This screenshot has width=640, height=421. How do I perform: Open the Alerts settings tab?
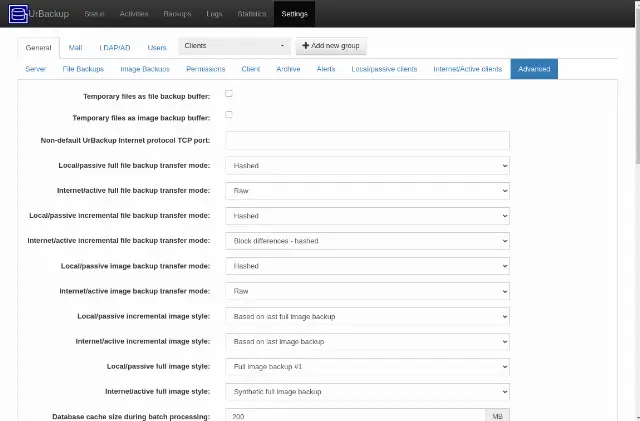tap(326, 69)
